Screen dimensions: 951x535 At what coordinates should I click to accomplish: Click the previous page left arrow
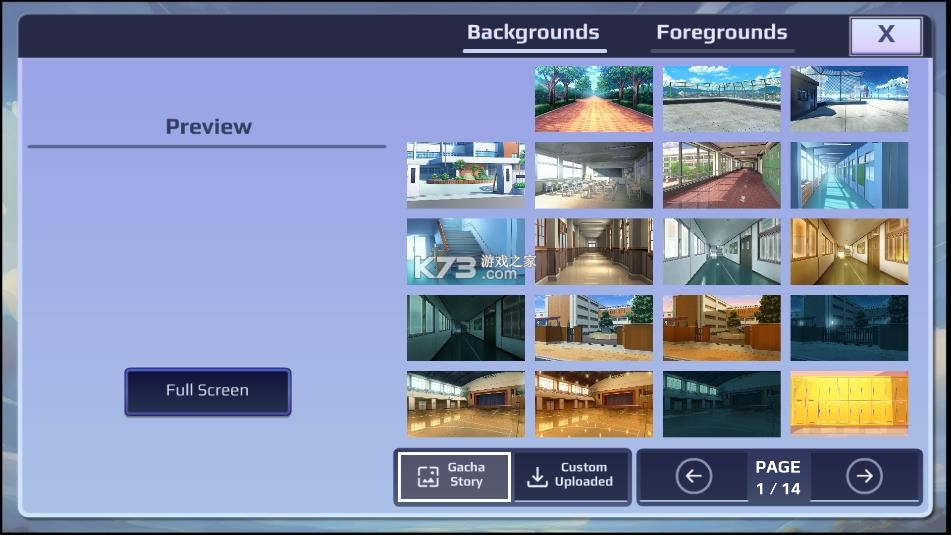[x=694, y=476]
